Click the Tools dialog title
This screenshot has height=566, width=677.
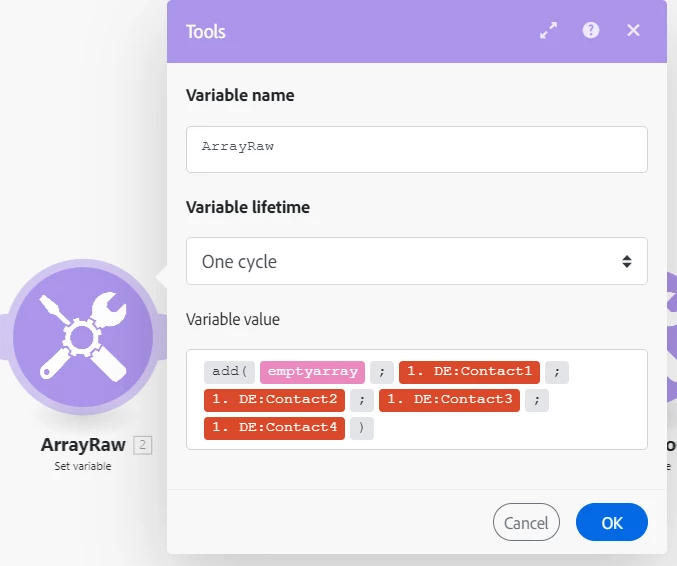206,32
